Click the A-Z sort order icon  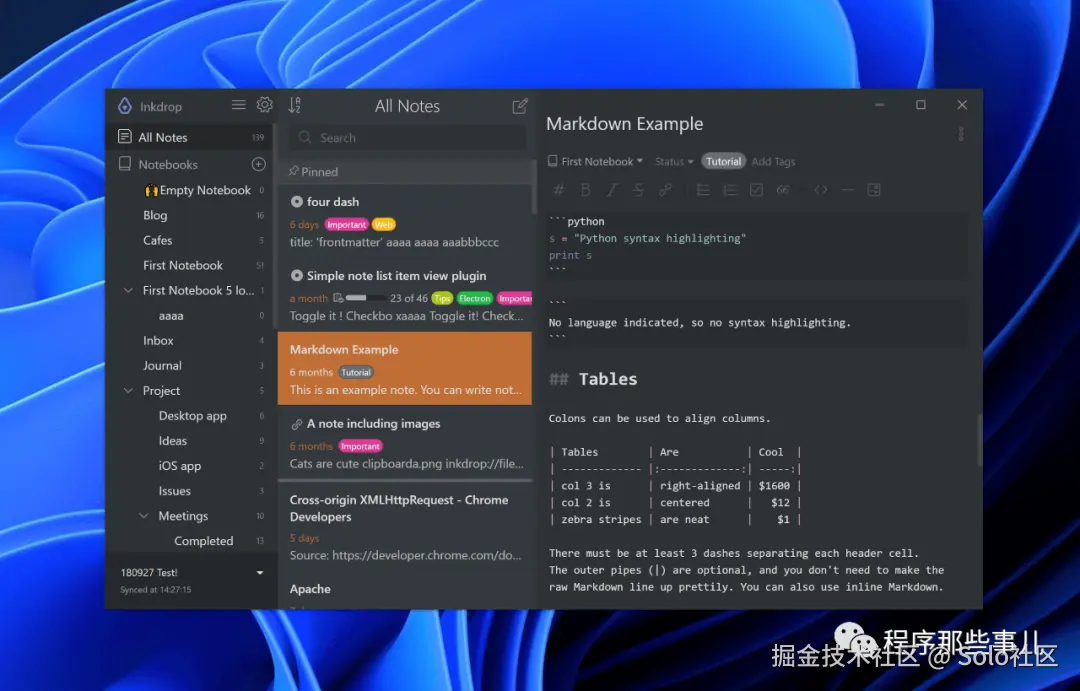[295, 105]
